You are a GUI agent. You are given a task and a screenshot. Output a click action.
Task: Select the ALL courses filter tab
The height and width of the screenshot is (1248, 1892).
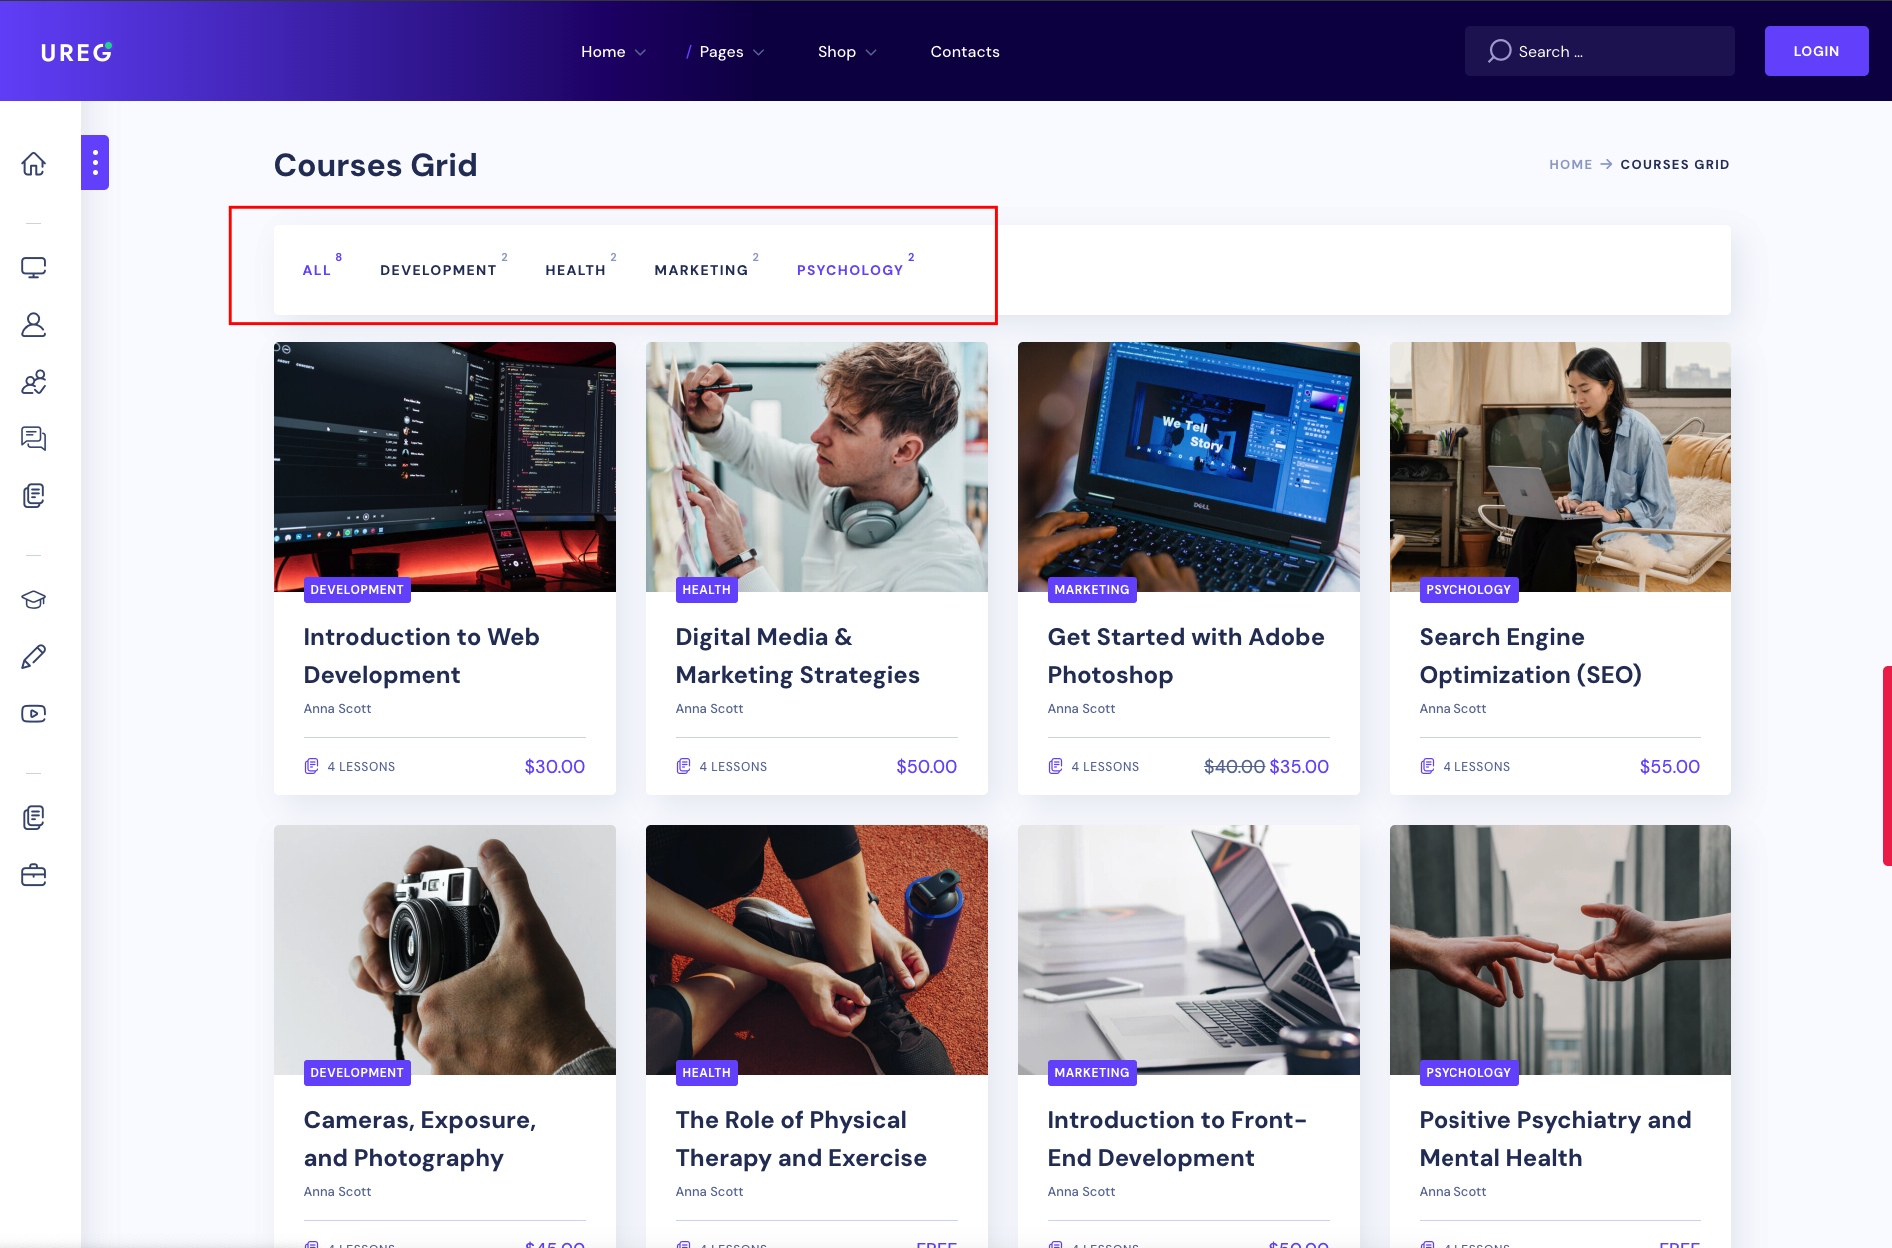coord(317,270)
